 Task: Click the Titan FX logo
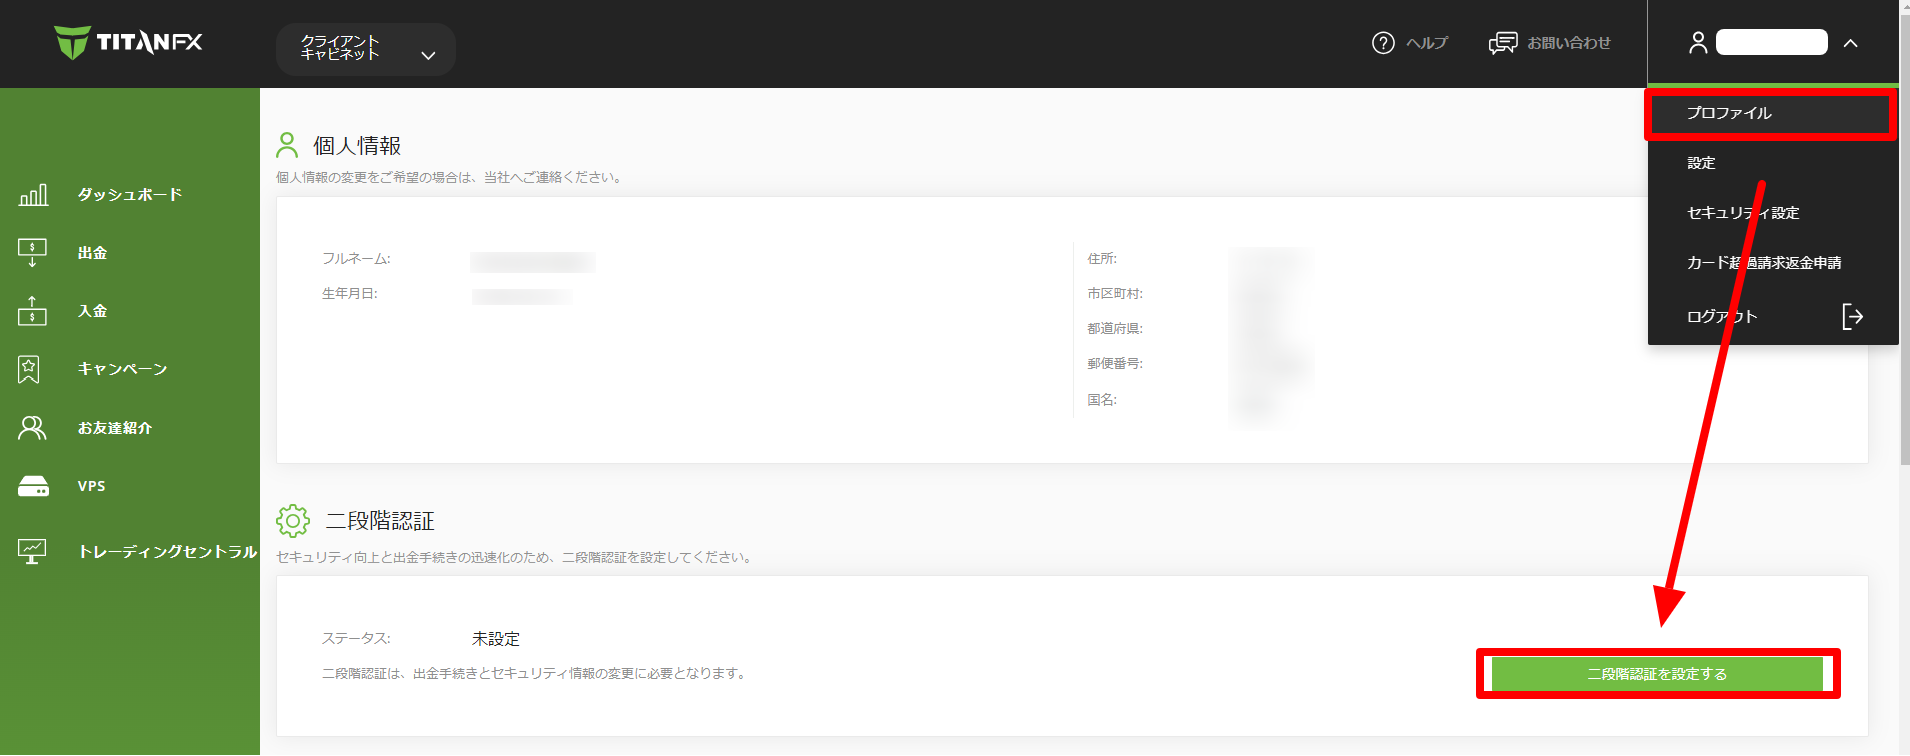(x=128, y=42)
